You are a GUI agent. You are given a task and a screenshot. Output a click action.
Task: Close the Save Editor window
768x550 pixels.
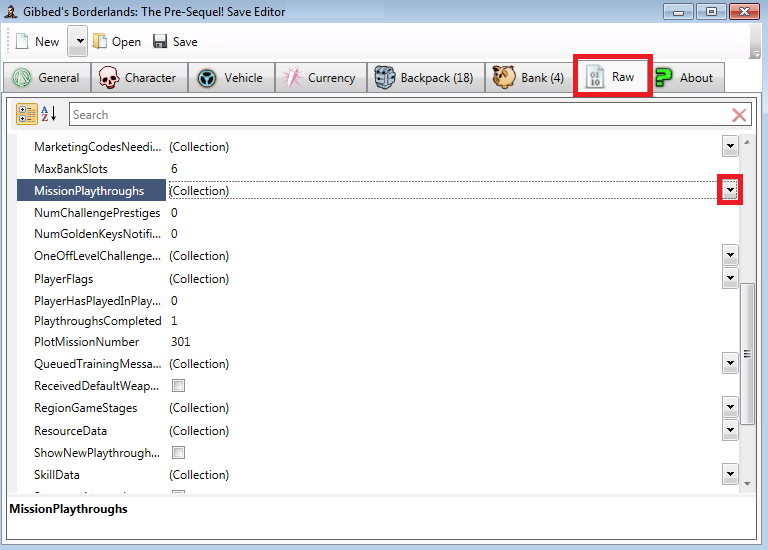[x=744, y=12]
